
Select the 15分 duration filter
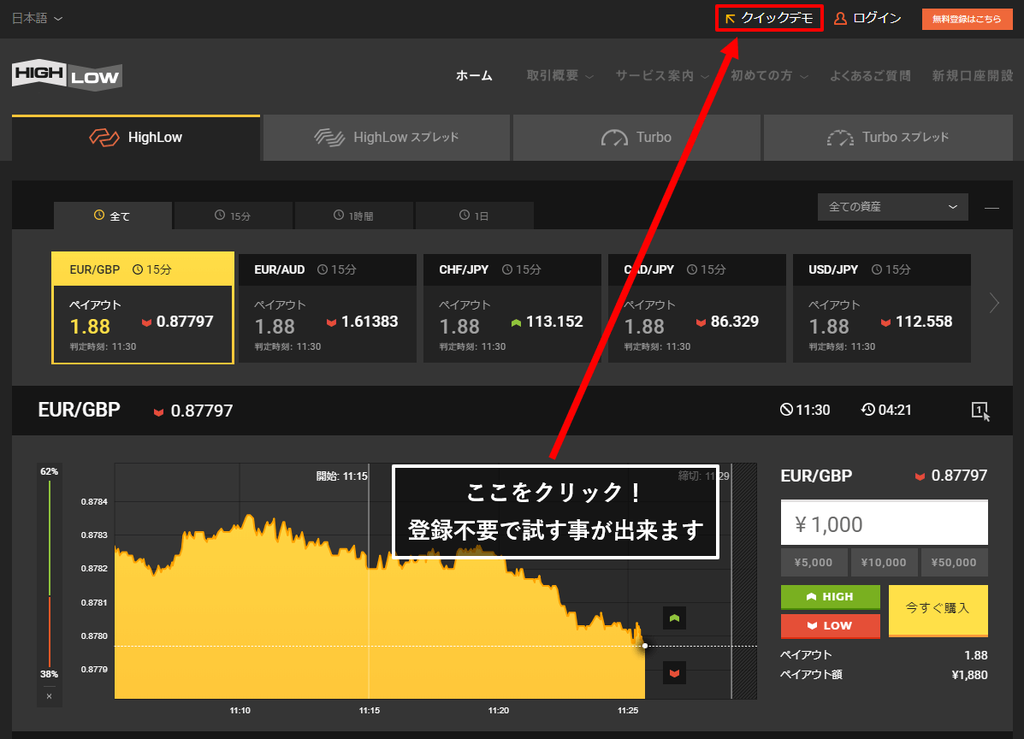click(233, 215)
